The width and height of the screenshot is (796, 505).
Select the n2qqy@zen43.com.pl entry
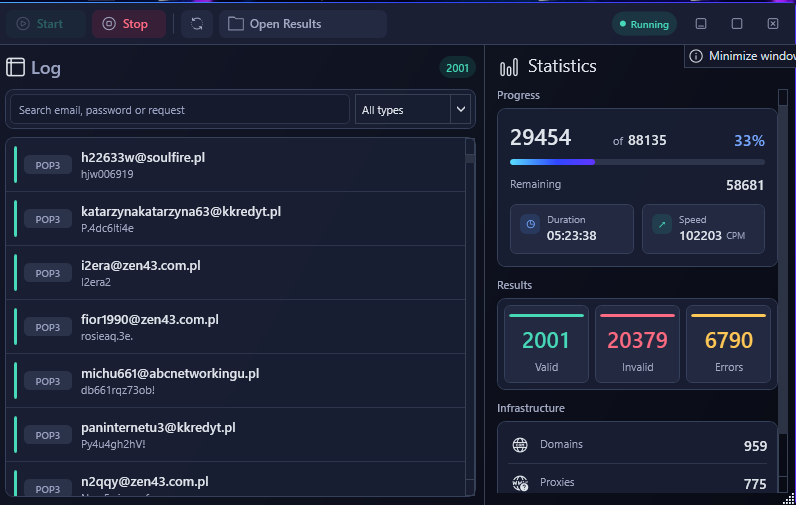coord(236,479)
